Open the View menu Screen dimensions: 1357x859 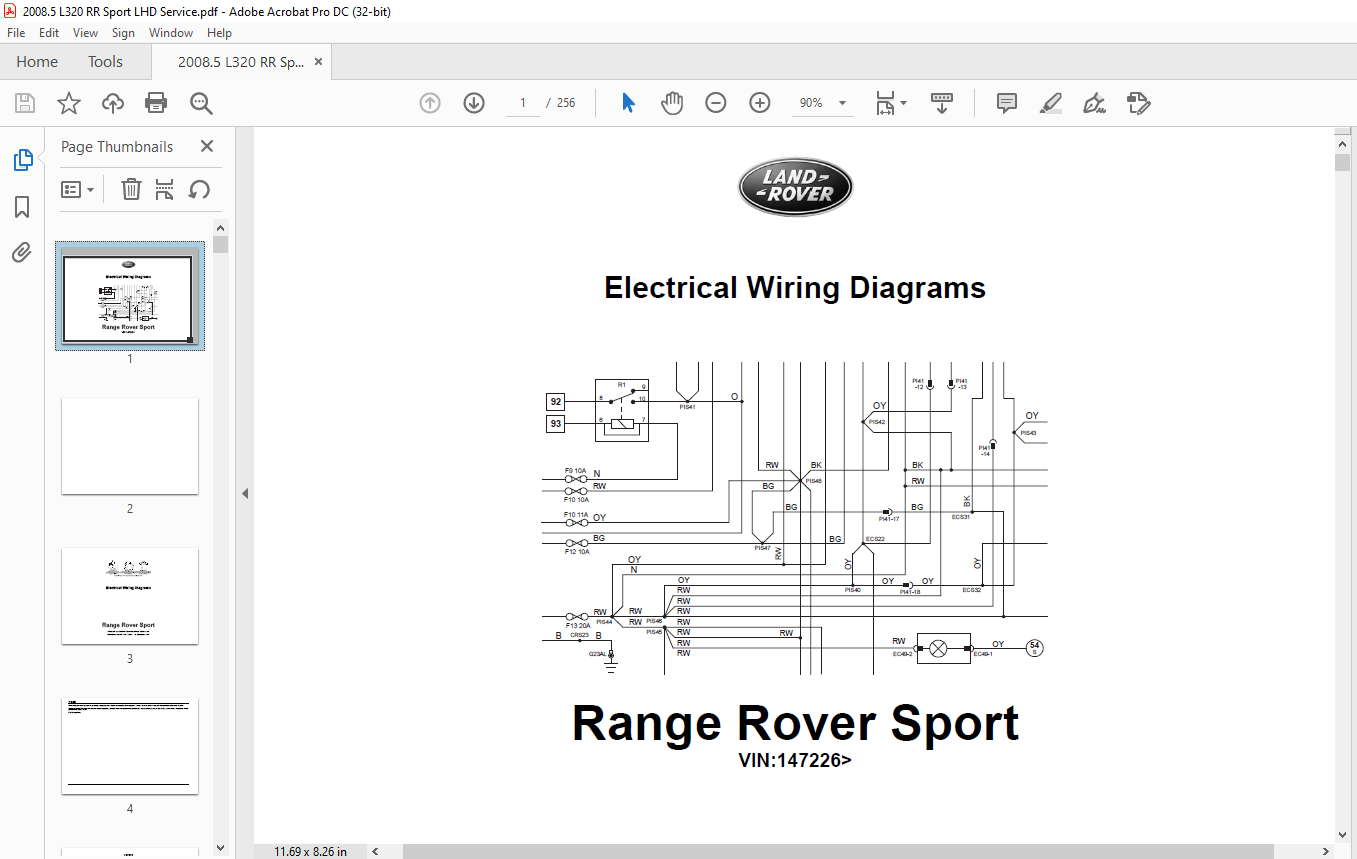tap(86, 33)
